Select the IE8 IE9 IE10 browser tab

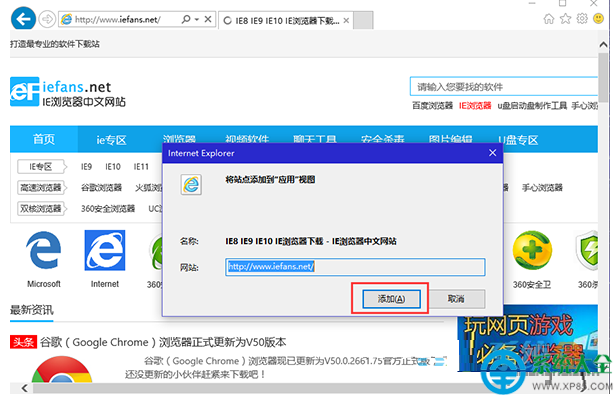coord(285,20)
